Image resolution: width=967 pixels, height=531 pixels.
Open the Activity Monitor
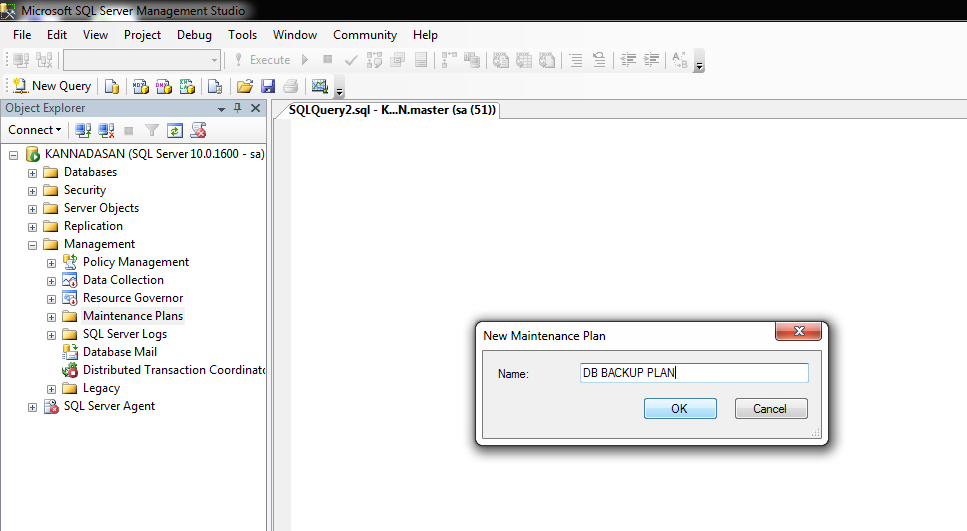[x=319, y=86]
